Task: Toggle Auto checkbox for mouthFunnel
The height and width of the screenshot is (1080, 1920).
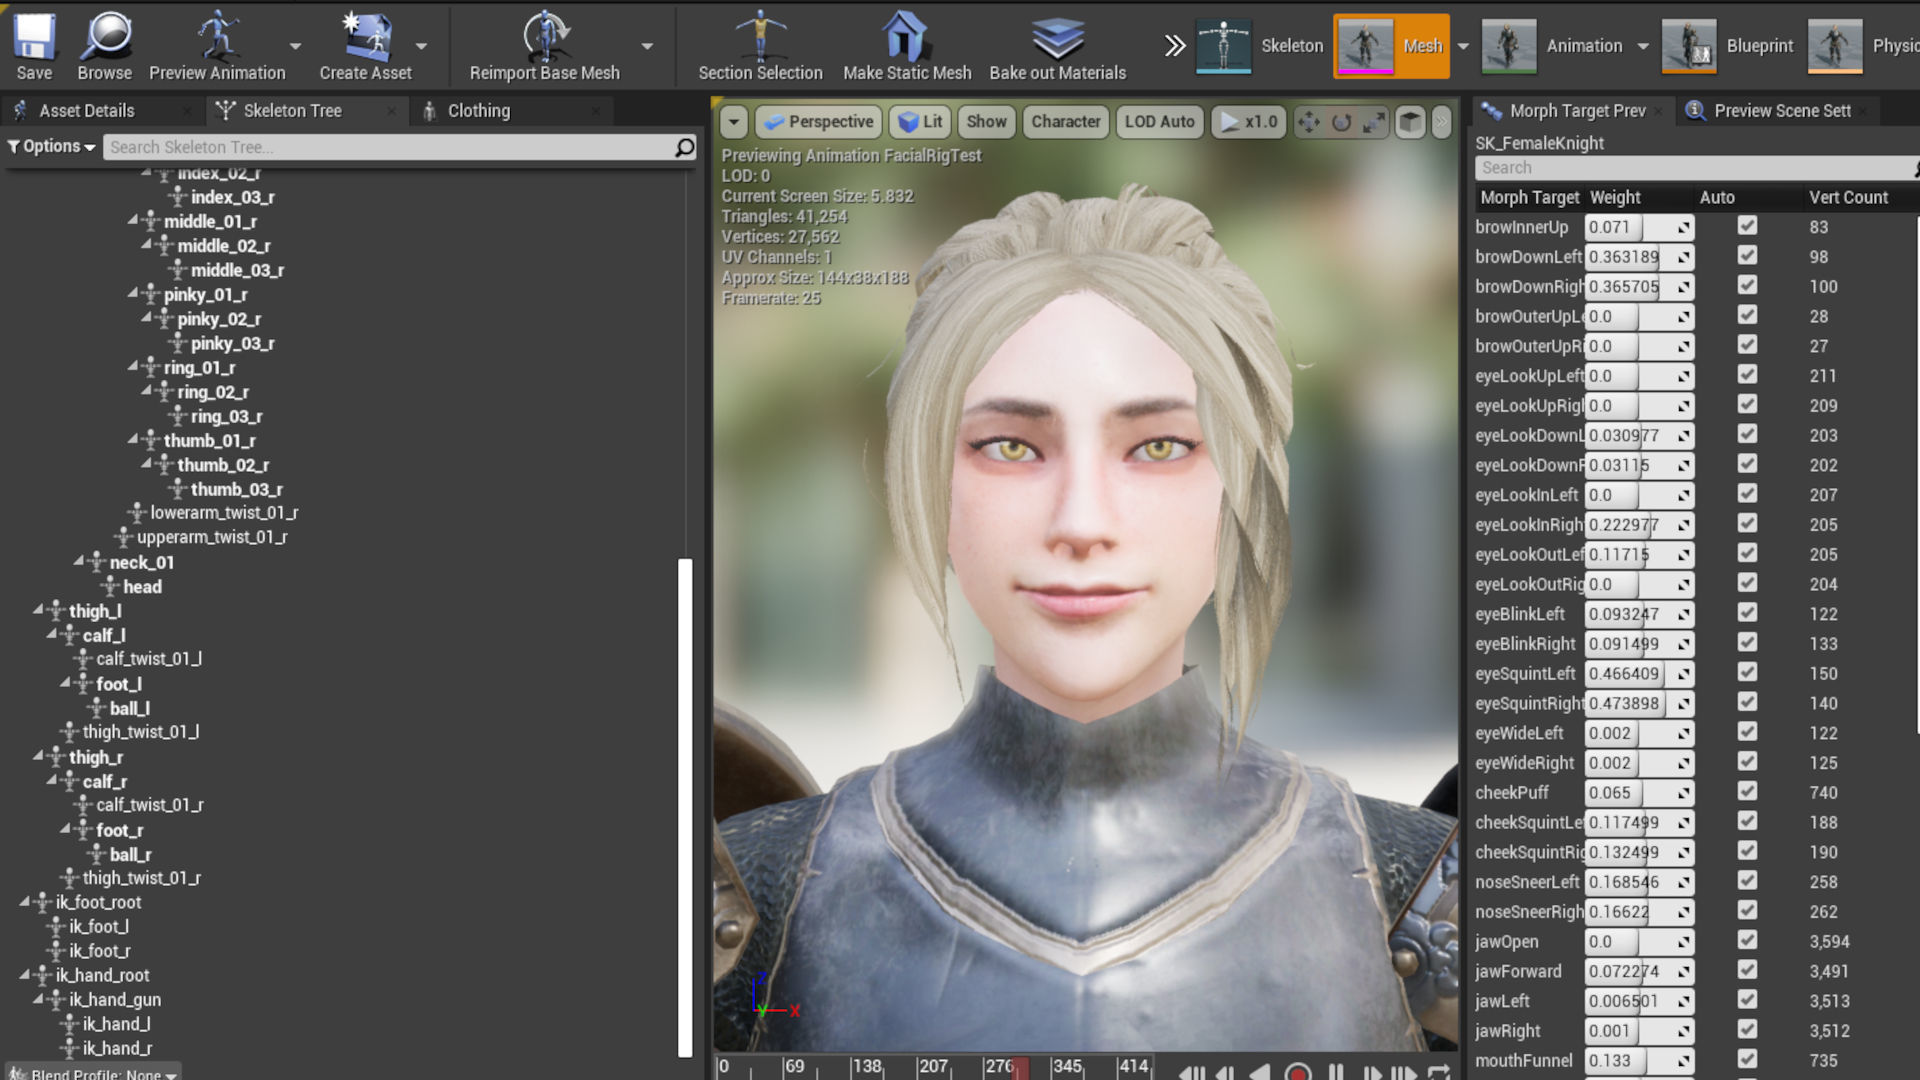Action: [x=1747, y=1059]
